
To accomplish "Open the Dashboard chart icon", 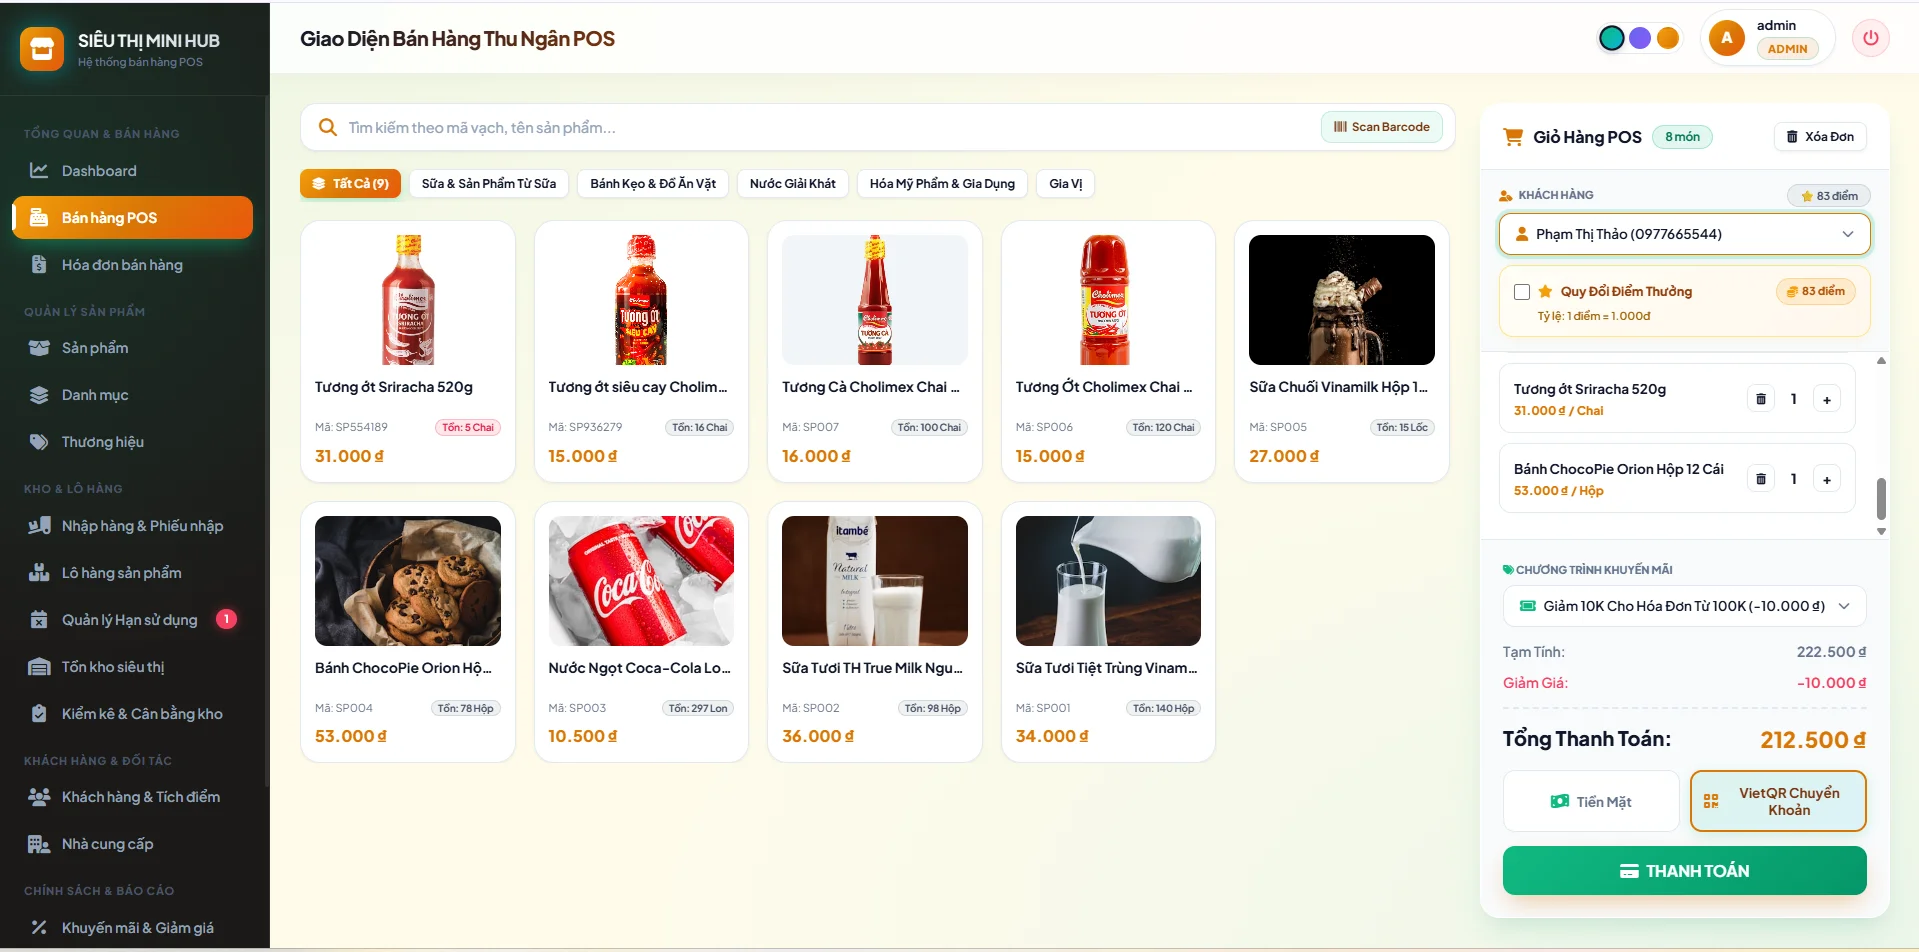I will coord(39,171).
